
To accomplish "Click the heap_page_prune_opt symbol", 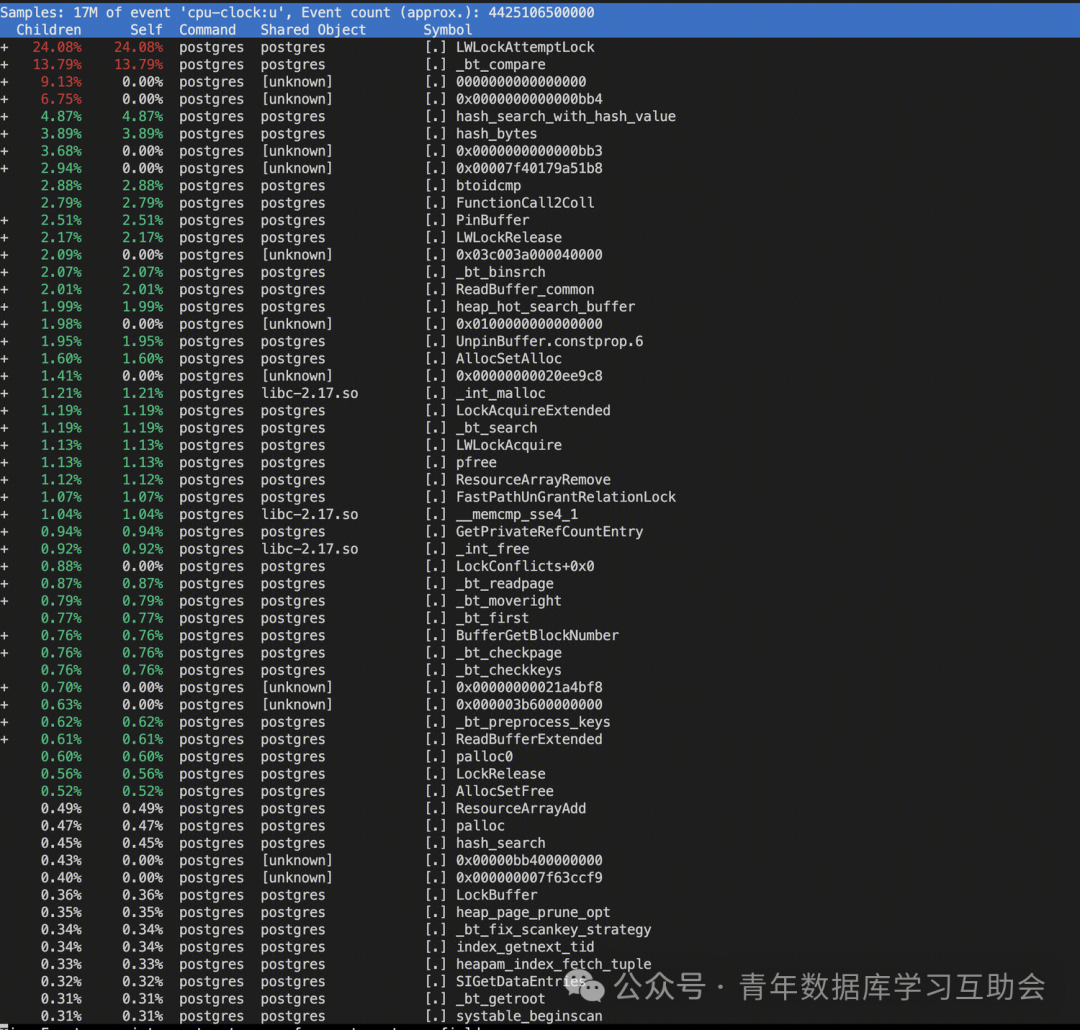I will click(x=533, y=912).
